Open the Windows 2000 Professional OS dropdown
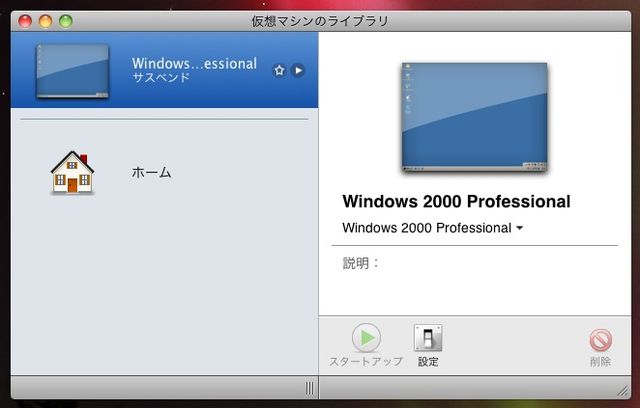The height and width of the screenshot is (408, 640). tap(432, 228)
